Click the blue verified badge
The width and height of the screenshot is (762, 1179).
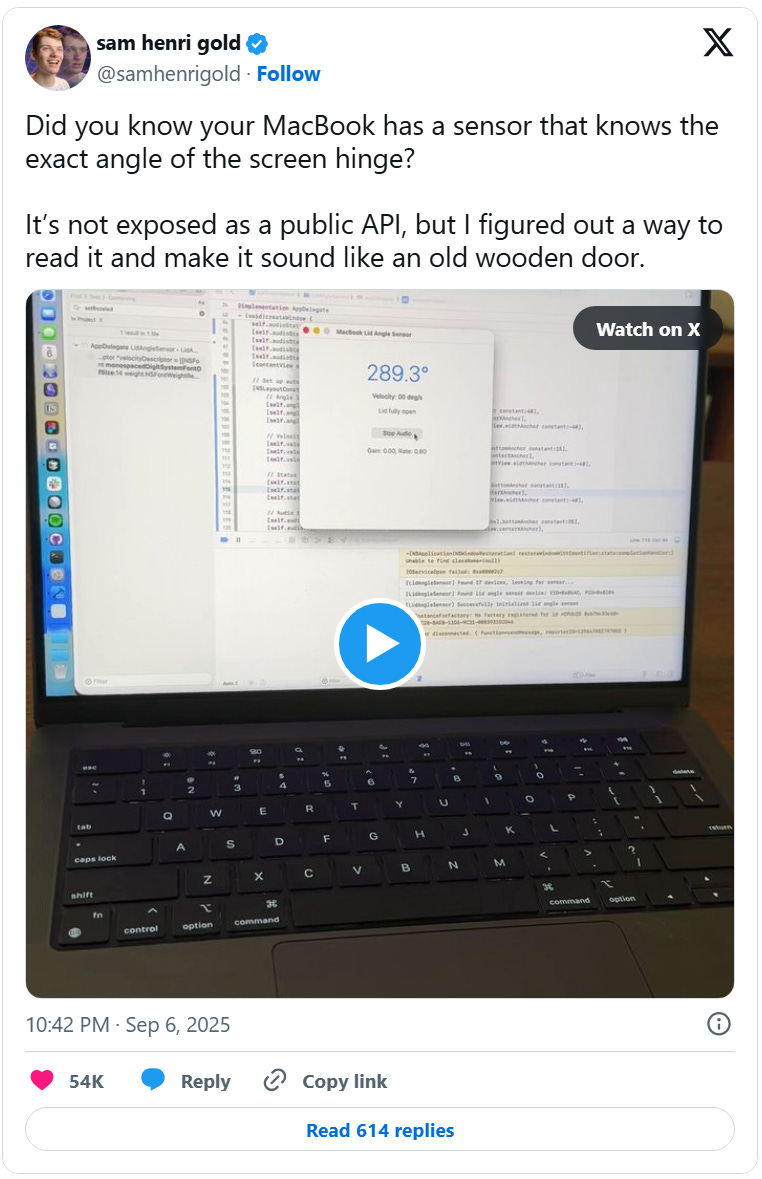coord(257,44)
